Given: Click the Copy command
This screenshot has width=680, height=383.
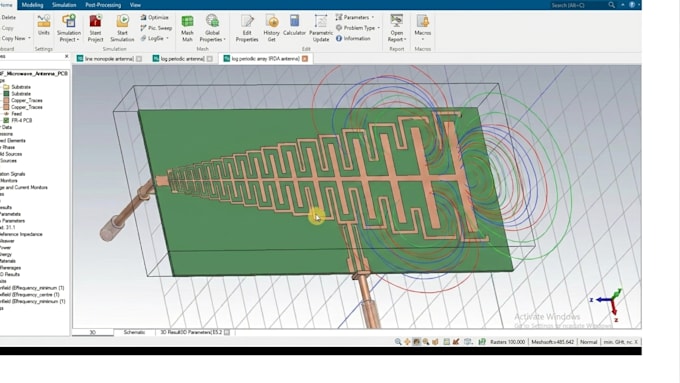Looking at the screenshot, I should click(x=8, y=28).
